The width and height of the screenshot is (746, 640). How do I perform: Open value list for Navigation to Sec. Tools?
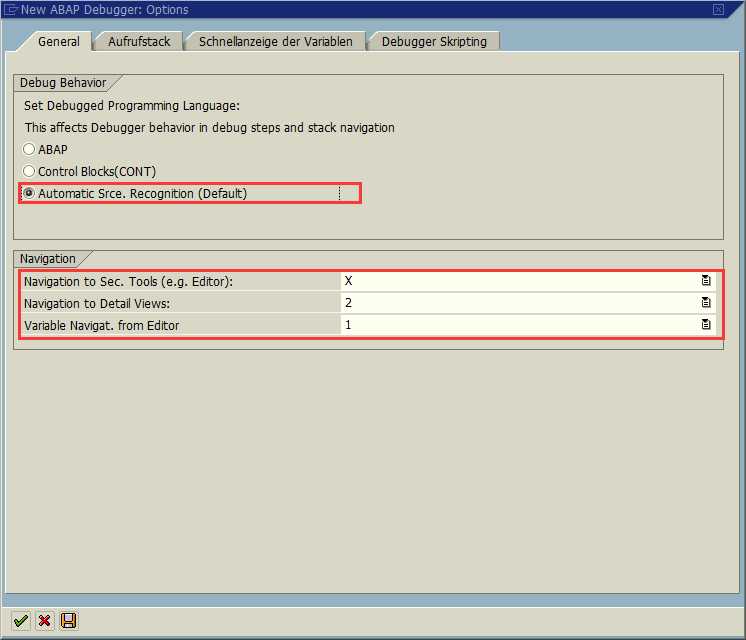706,281
